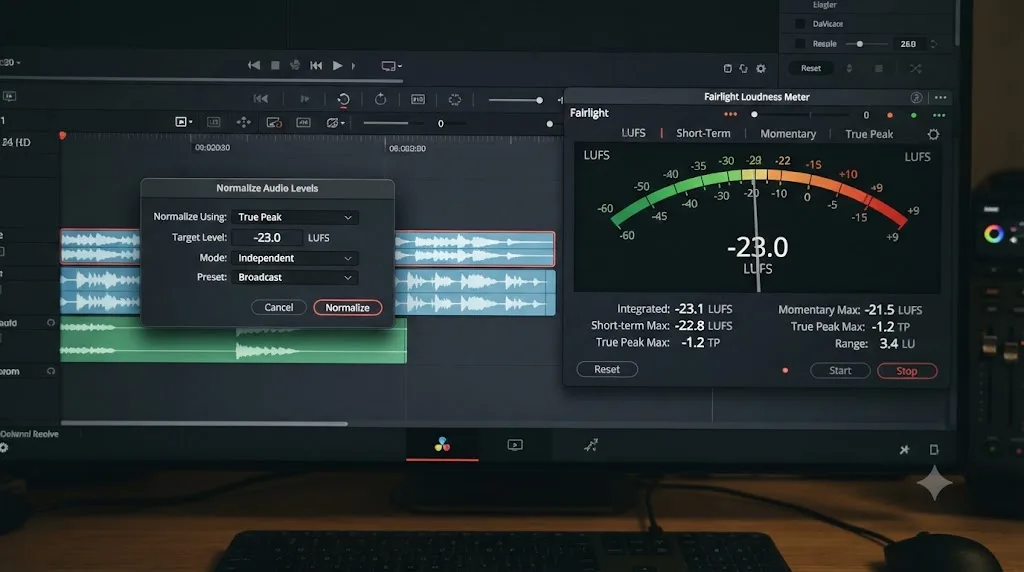
Task: Select the Short-Term tab
Action: pyautogui.click(x=703, y=133)
